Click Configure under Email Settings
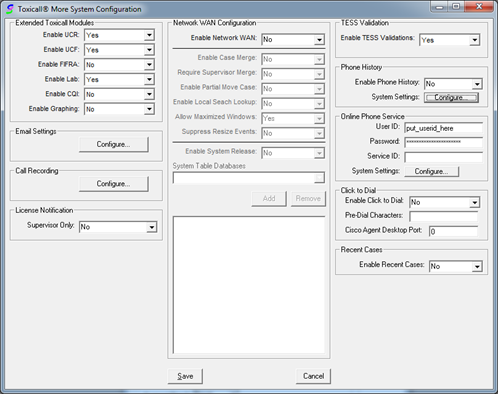The height and width of the screenshot is (394, 498). (x=114, y=144)
